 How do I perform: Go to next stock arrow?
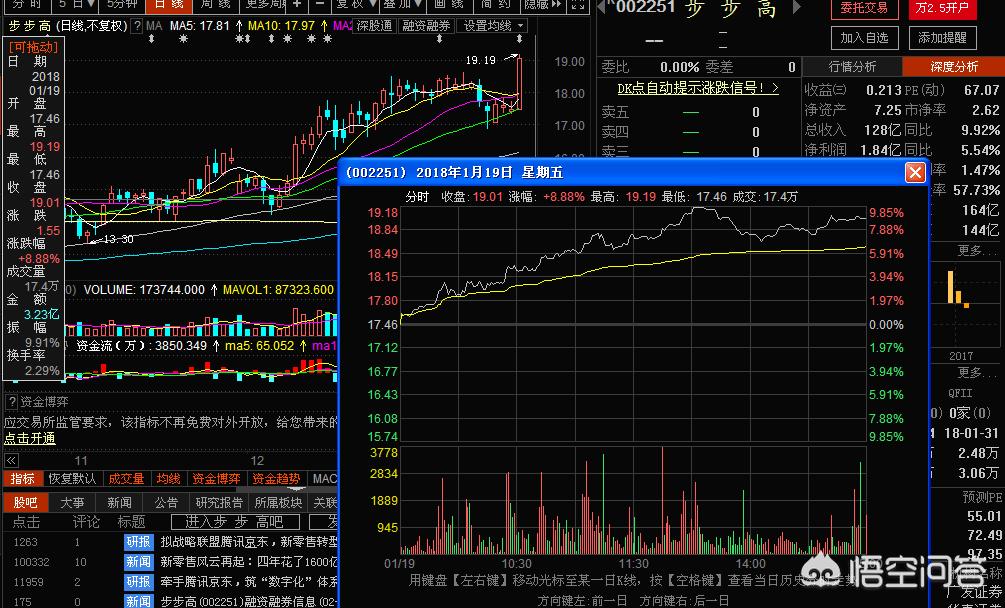pyautogui.click(x=797, y=8)
